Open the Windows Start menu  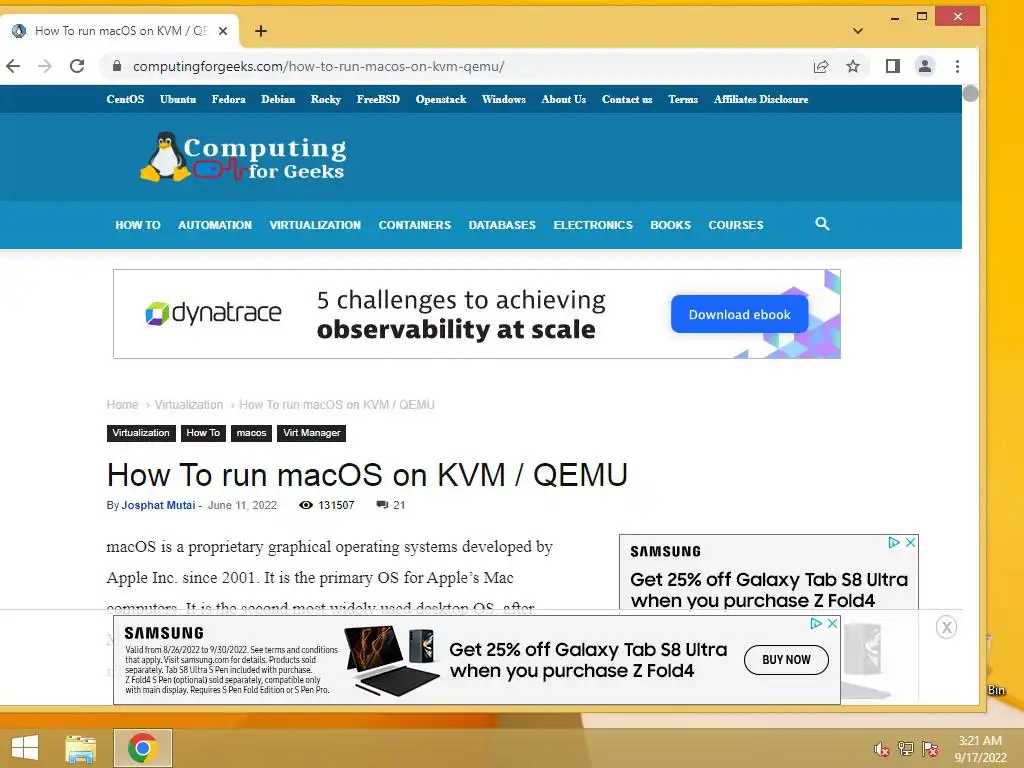pyautogui.click(x=25, y=748)
